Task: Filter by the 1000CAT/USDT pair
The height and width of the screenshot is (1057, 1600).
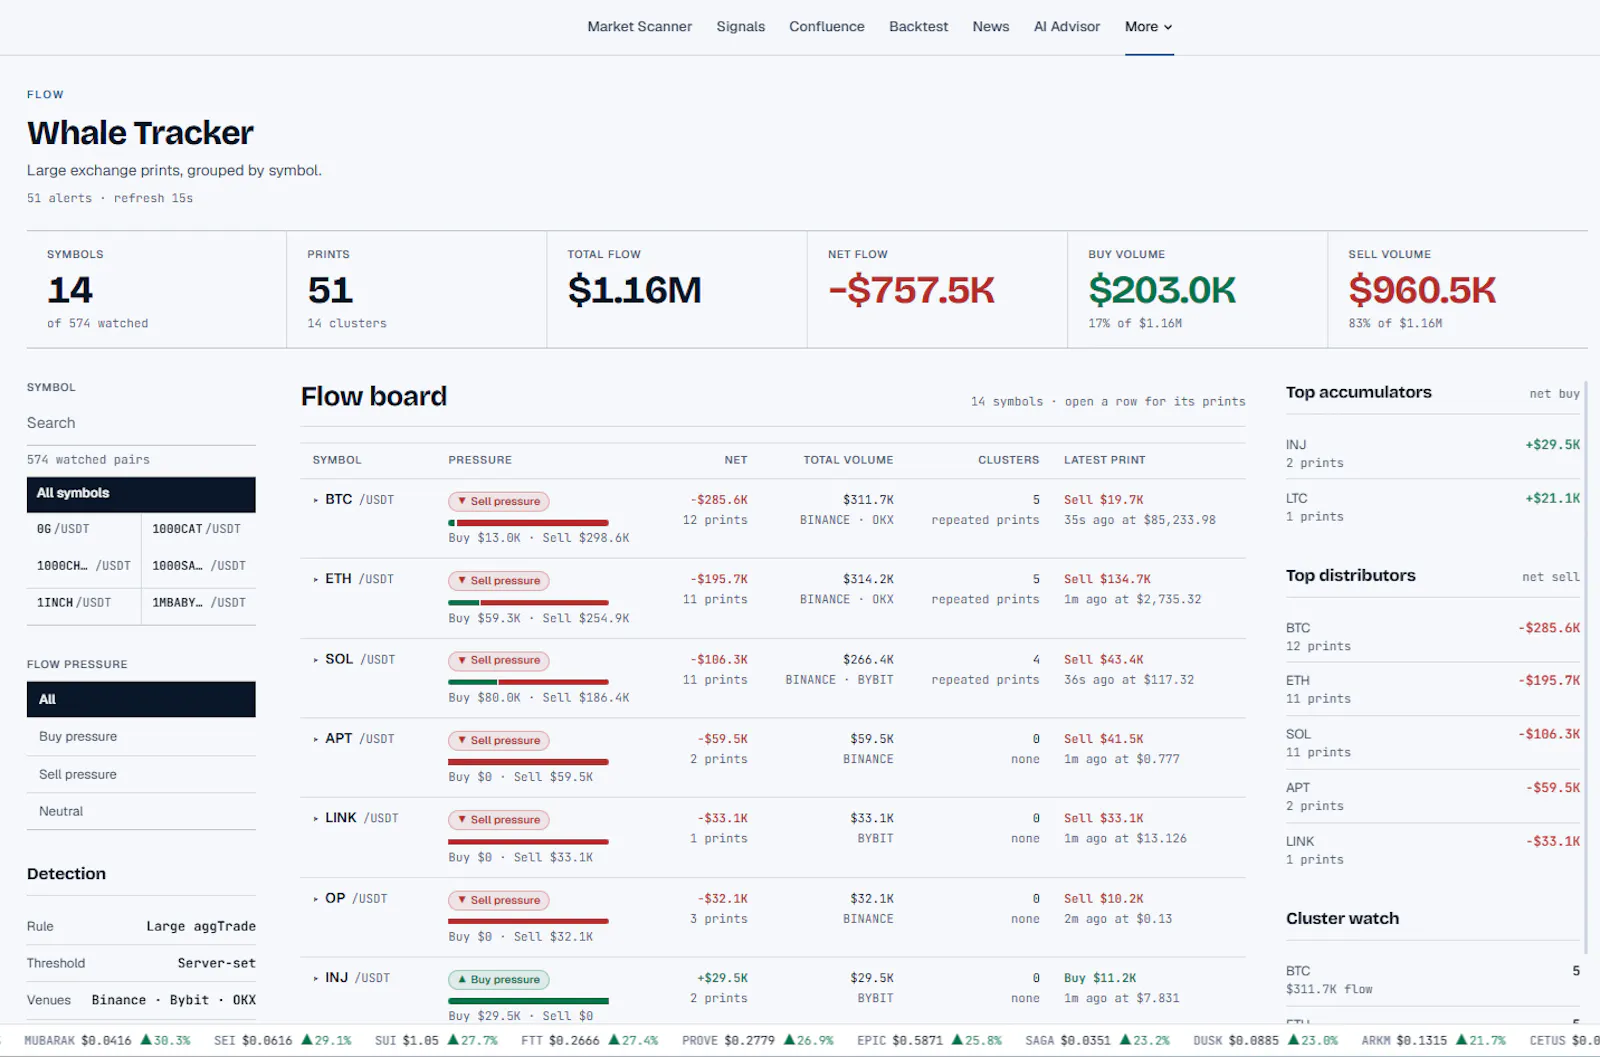Action: click(199, 529)
